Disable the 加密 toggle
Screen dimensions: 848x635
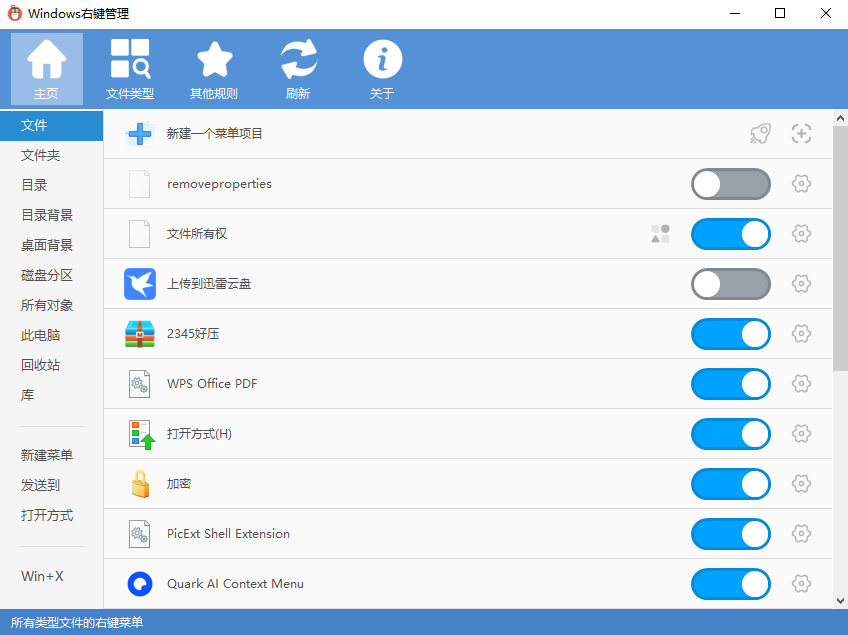coord(731,484)
